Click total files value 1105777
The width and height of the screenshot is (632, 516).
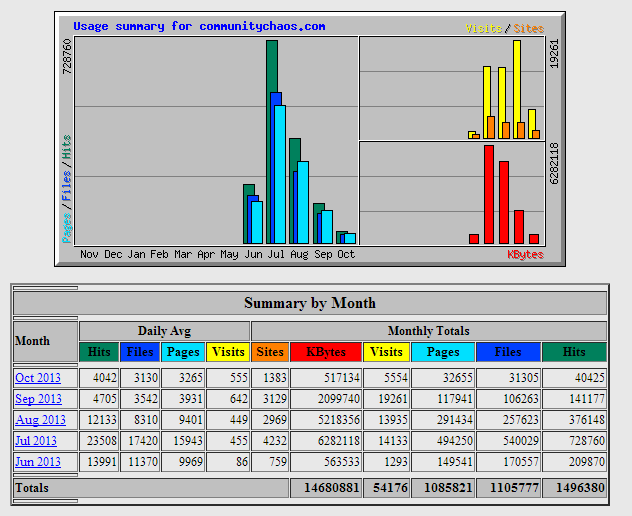[x=508, y=488]
